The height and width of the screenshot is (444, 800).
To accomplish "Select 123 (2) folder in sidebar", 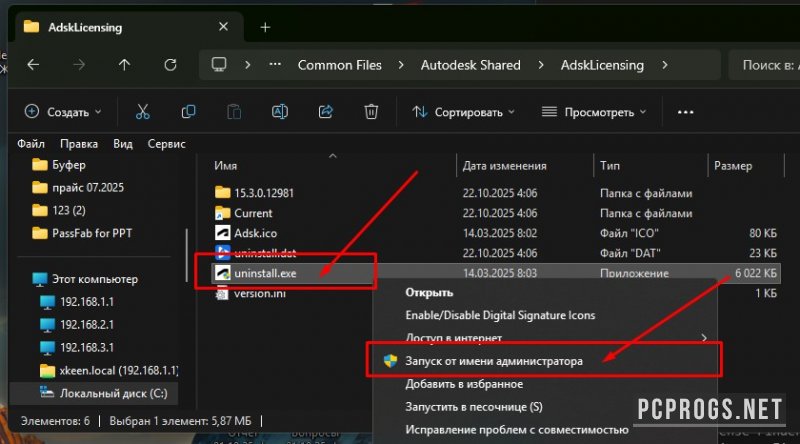I will coord(68,210).
